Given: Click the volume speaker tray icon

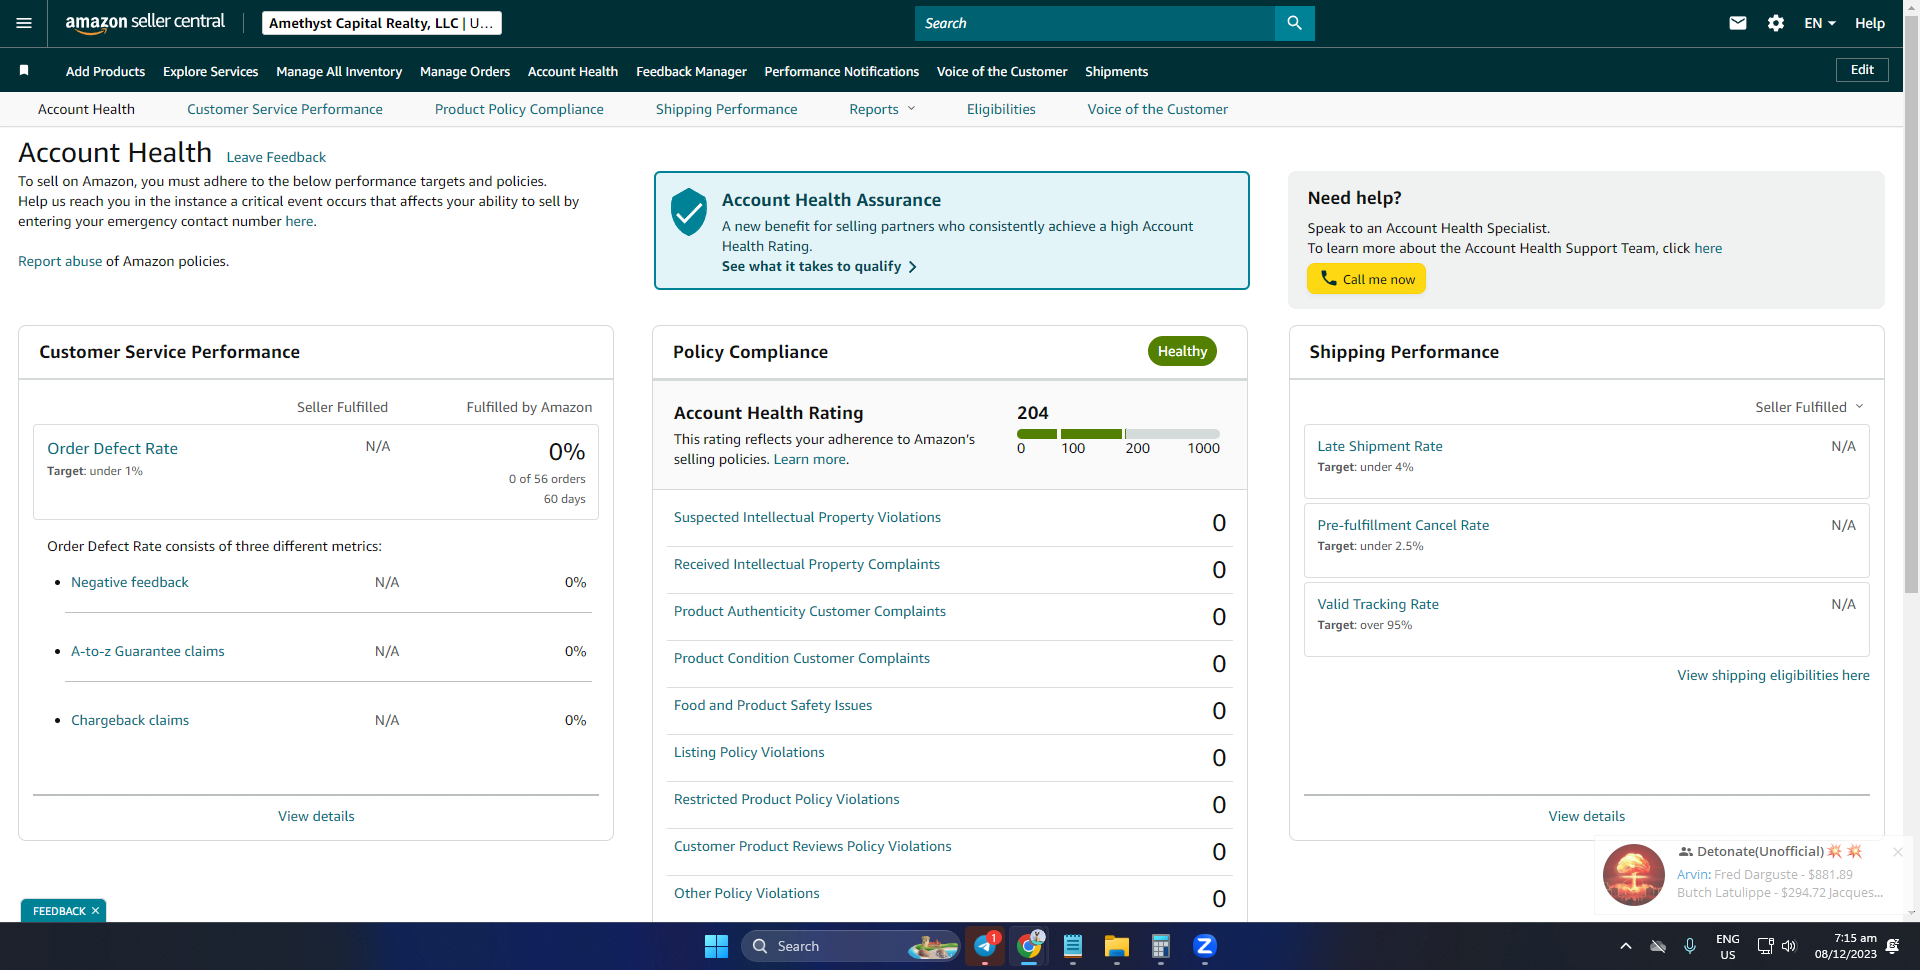Looking at the screenshot, I should pos(1789,946).
